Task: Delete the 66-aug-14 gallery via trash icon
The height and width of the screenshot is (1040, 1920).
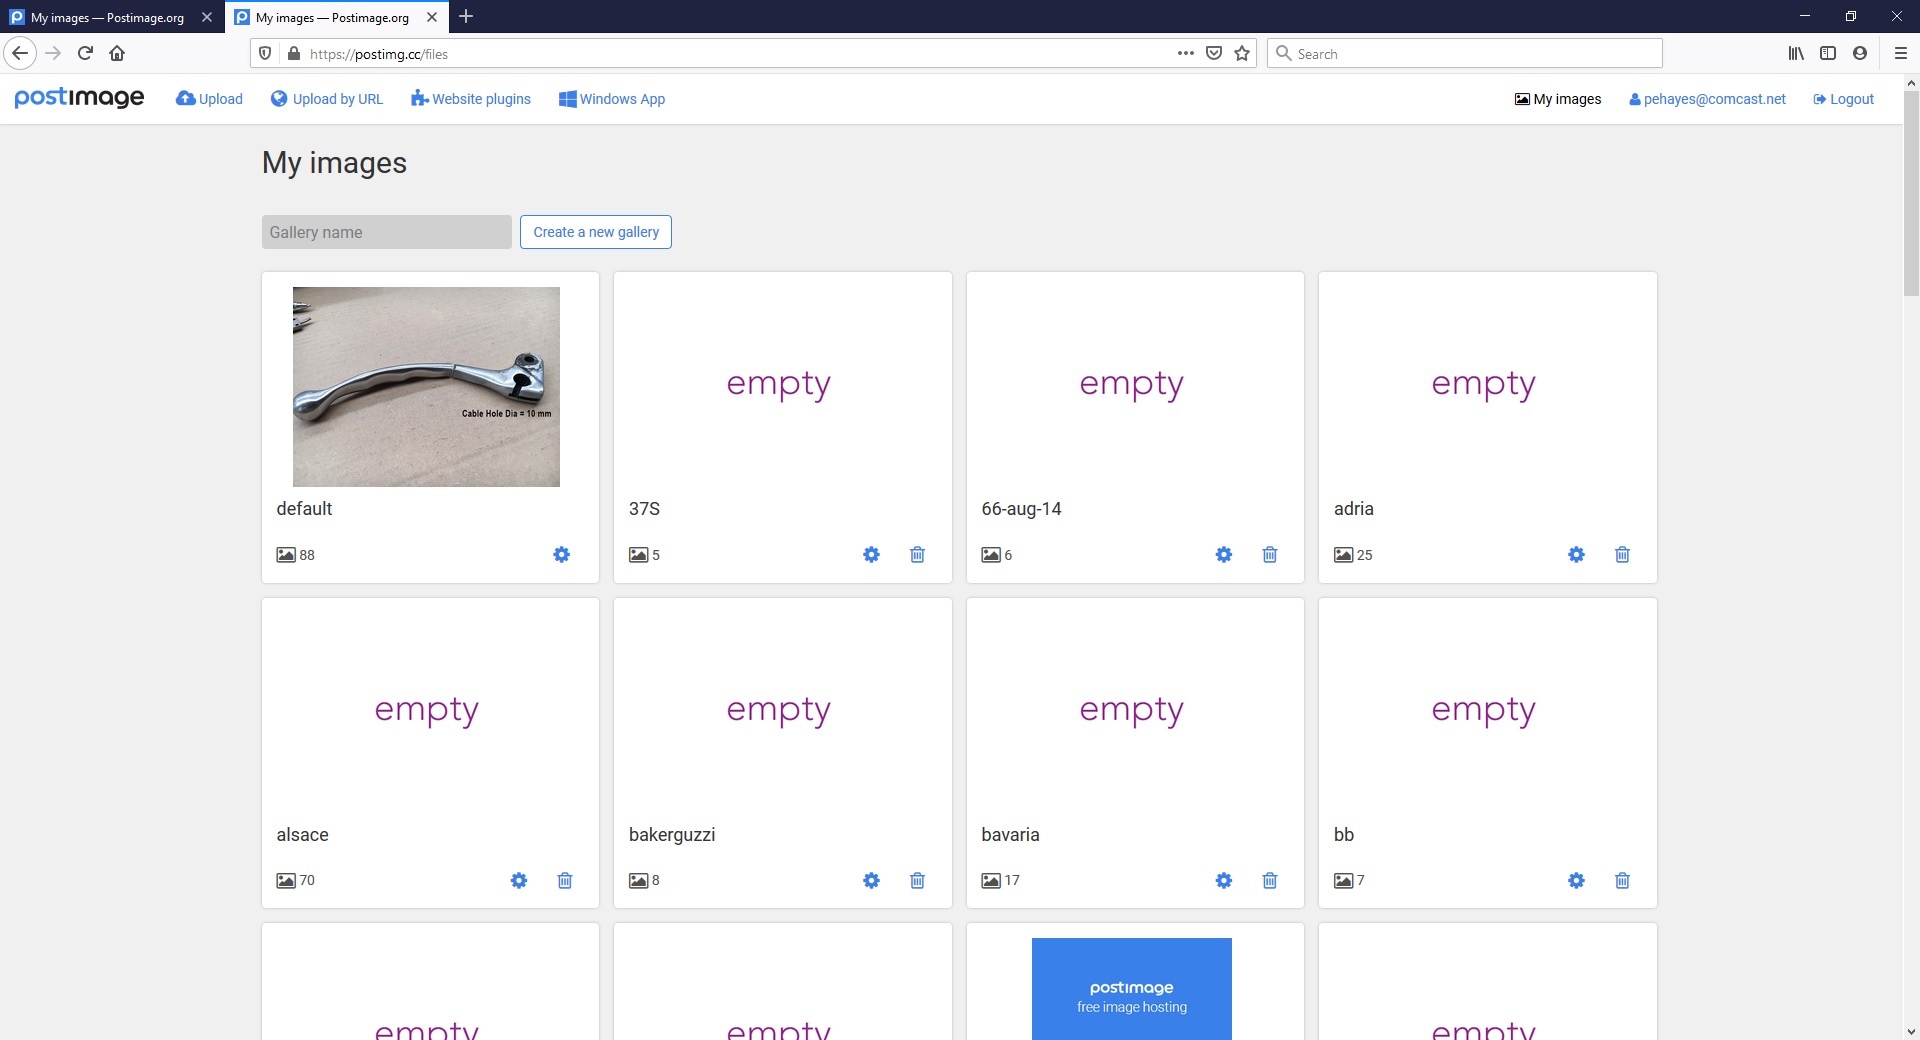Action: (x=1270, y=554)
